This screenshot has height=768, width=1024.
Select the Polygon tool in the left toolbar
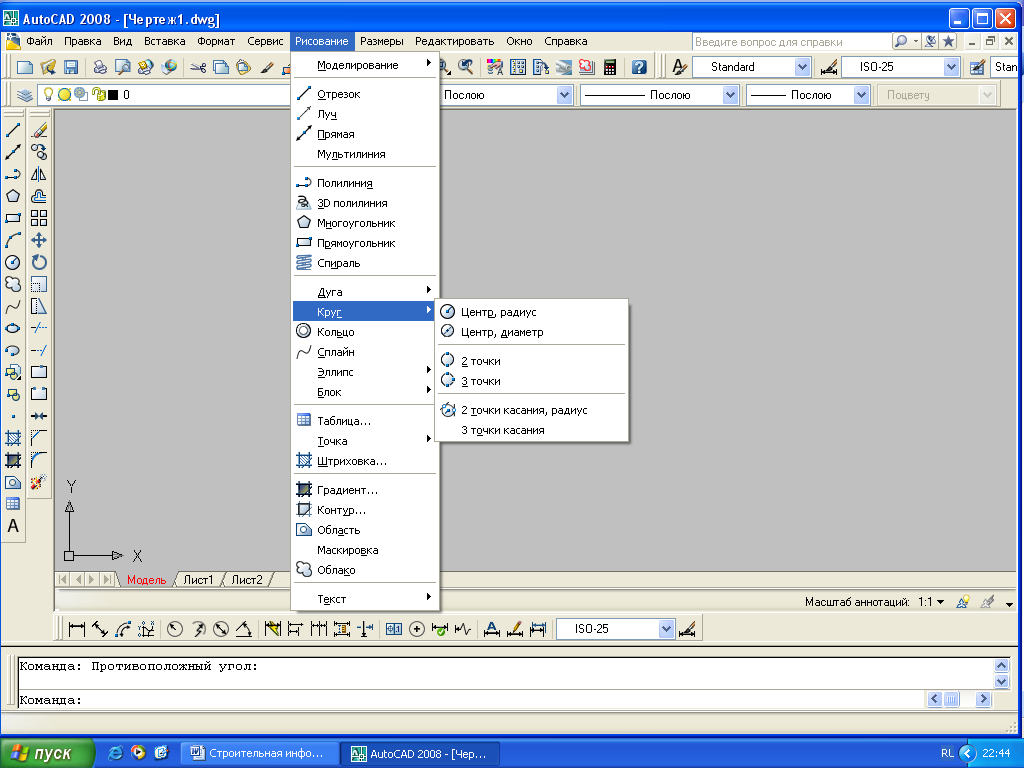tap(13, 196)
